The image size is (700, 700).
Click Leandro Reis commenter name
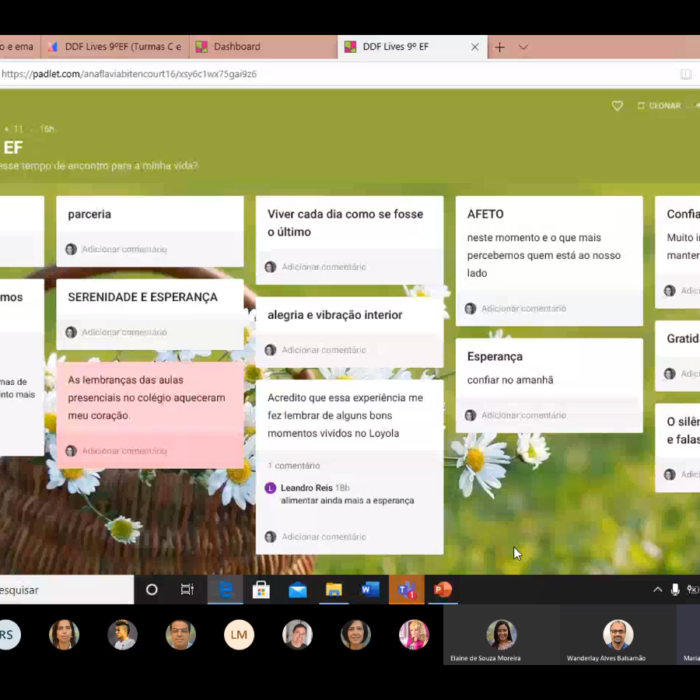(x=307, y=487)
